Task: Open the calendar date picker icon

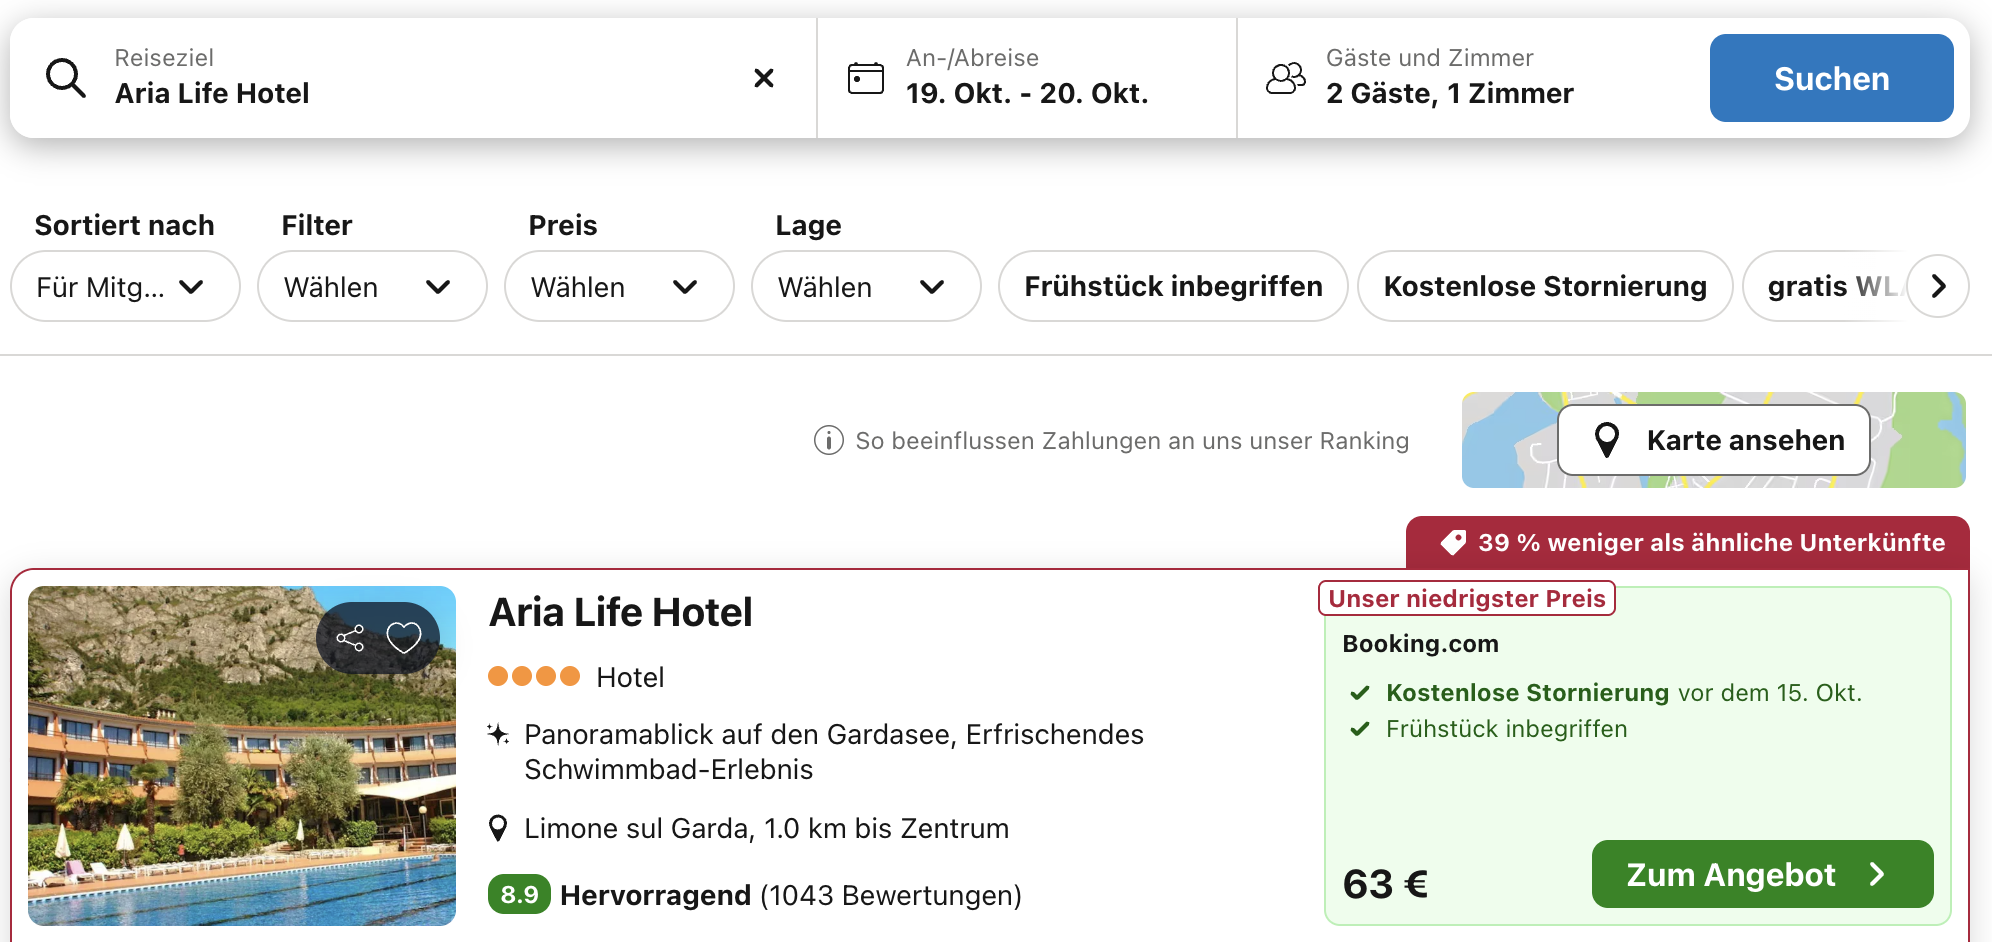Action: pyautogui.click(x=866, y=78)
